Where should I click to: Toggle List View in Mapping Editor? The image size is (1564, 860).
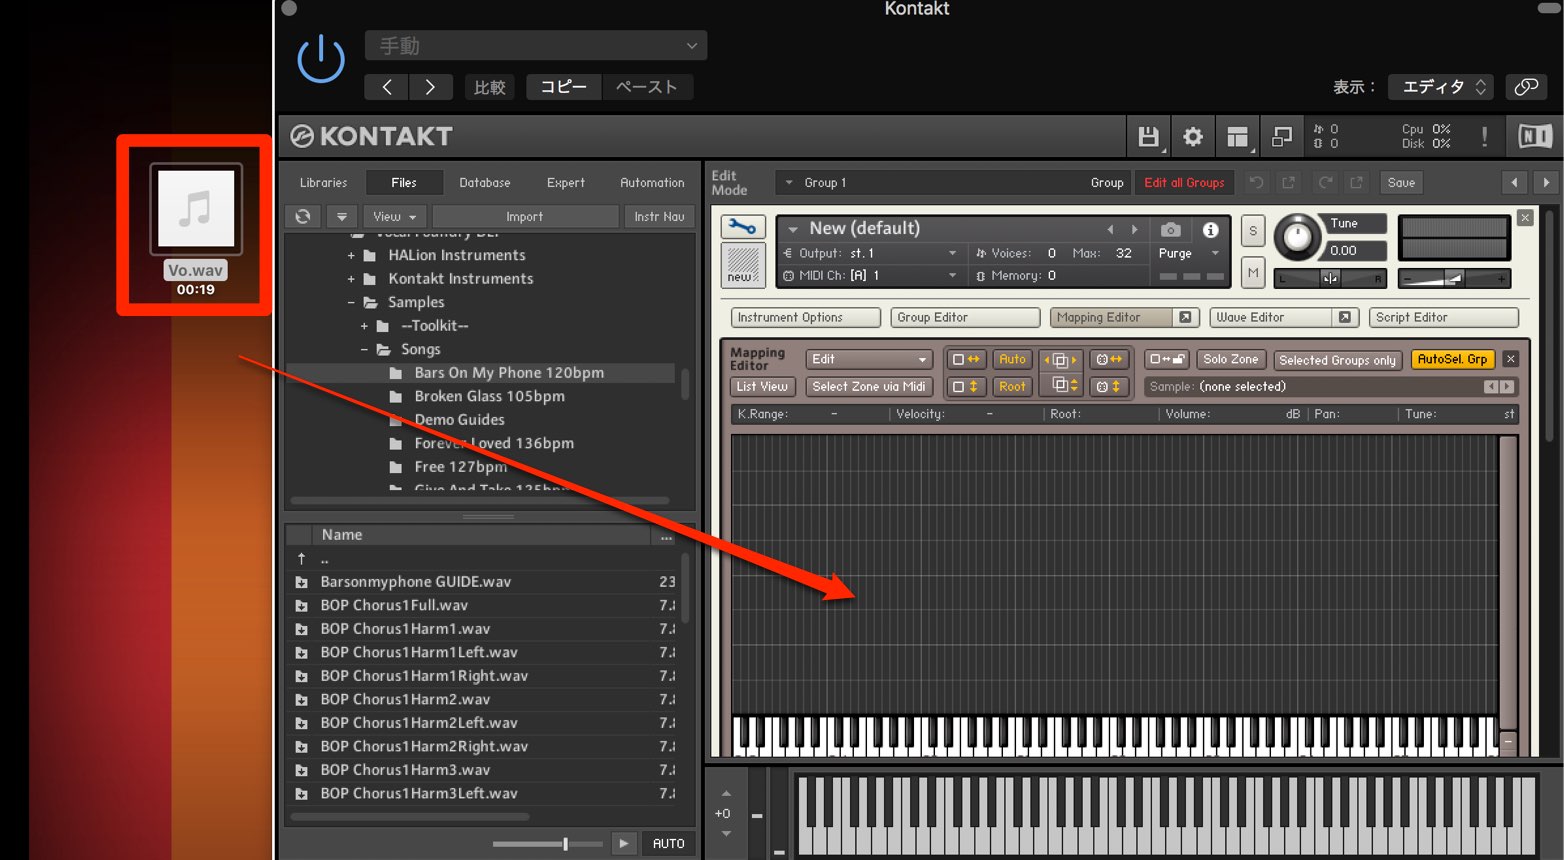click(x=762, y=386)
